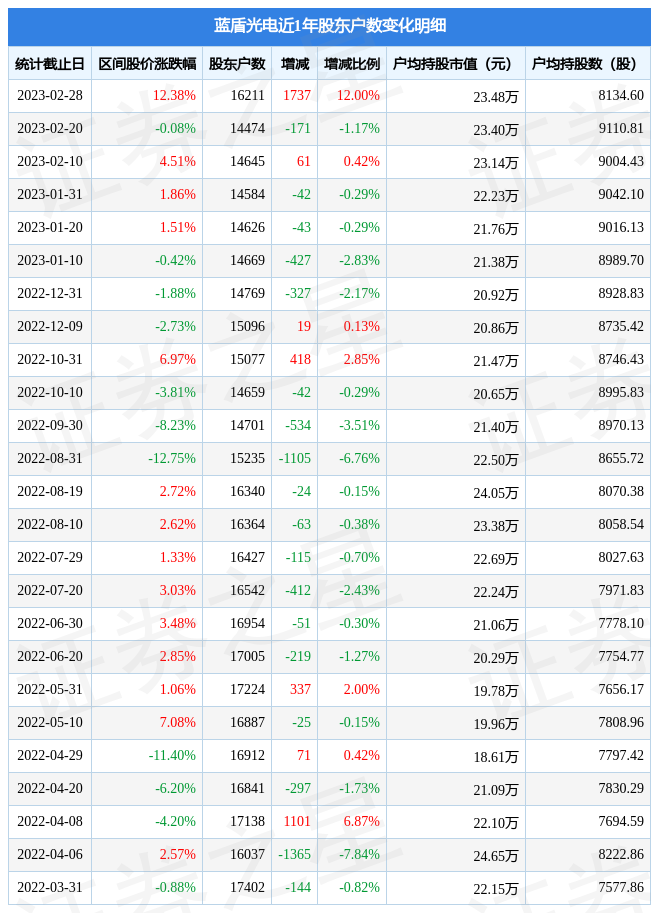Click the 20.65万 market value cell
The image size is (651, 913).
tap(496, 394)
